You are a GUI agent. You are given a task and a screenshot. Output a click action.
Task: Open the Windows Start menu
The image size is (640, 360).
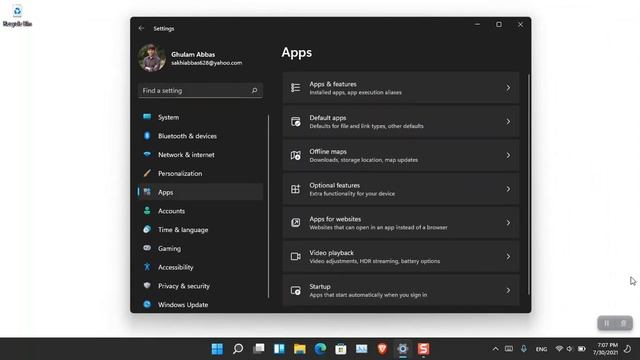coord(217,349)
